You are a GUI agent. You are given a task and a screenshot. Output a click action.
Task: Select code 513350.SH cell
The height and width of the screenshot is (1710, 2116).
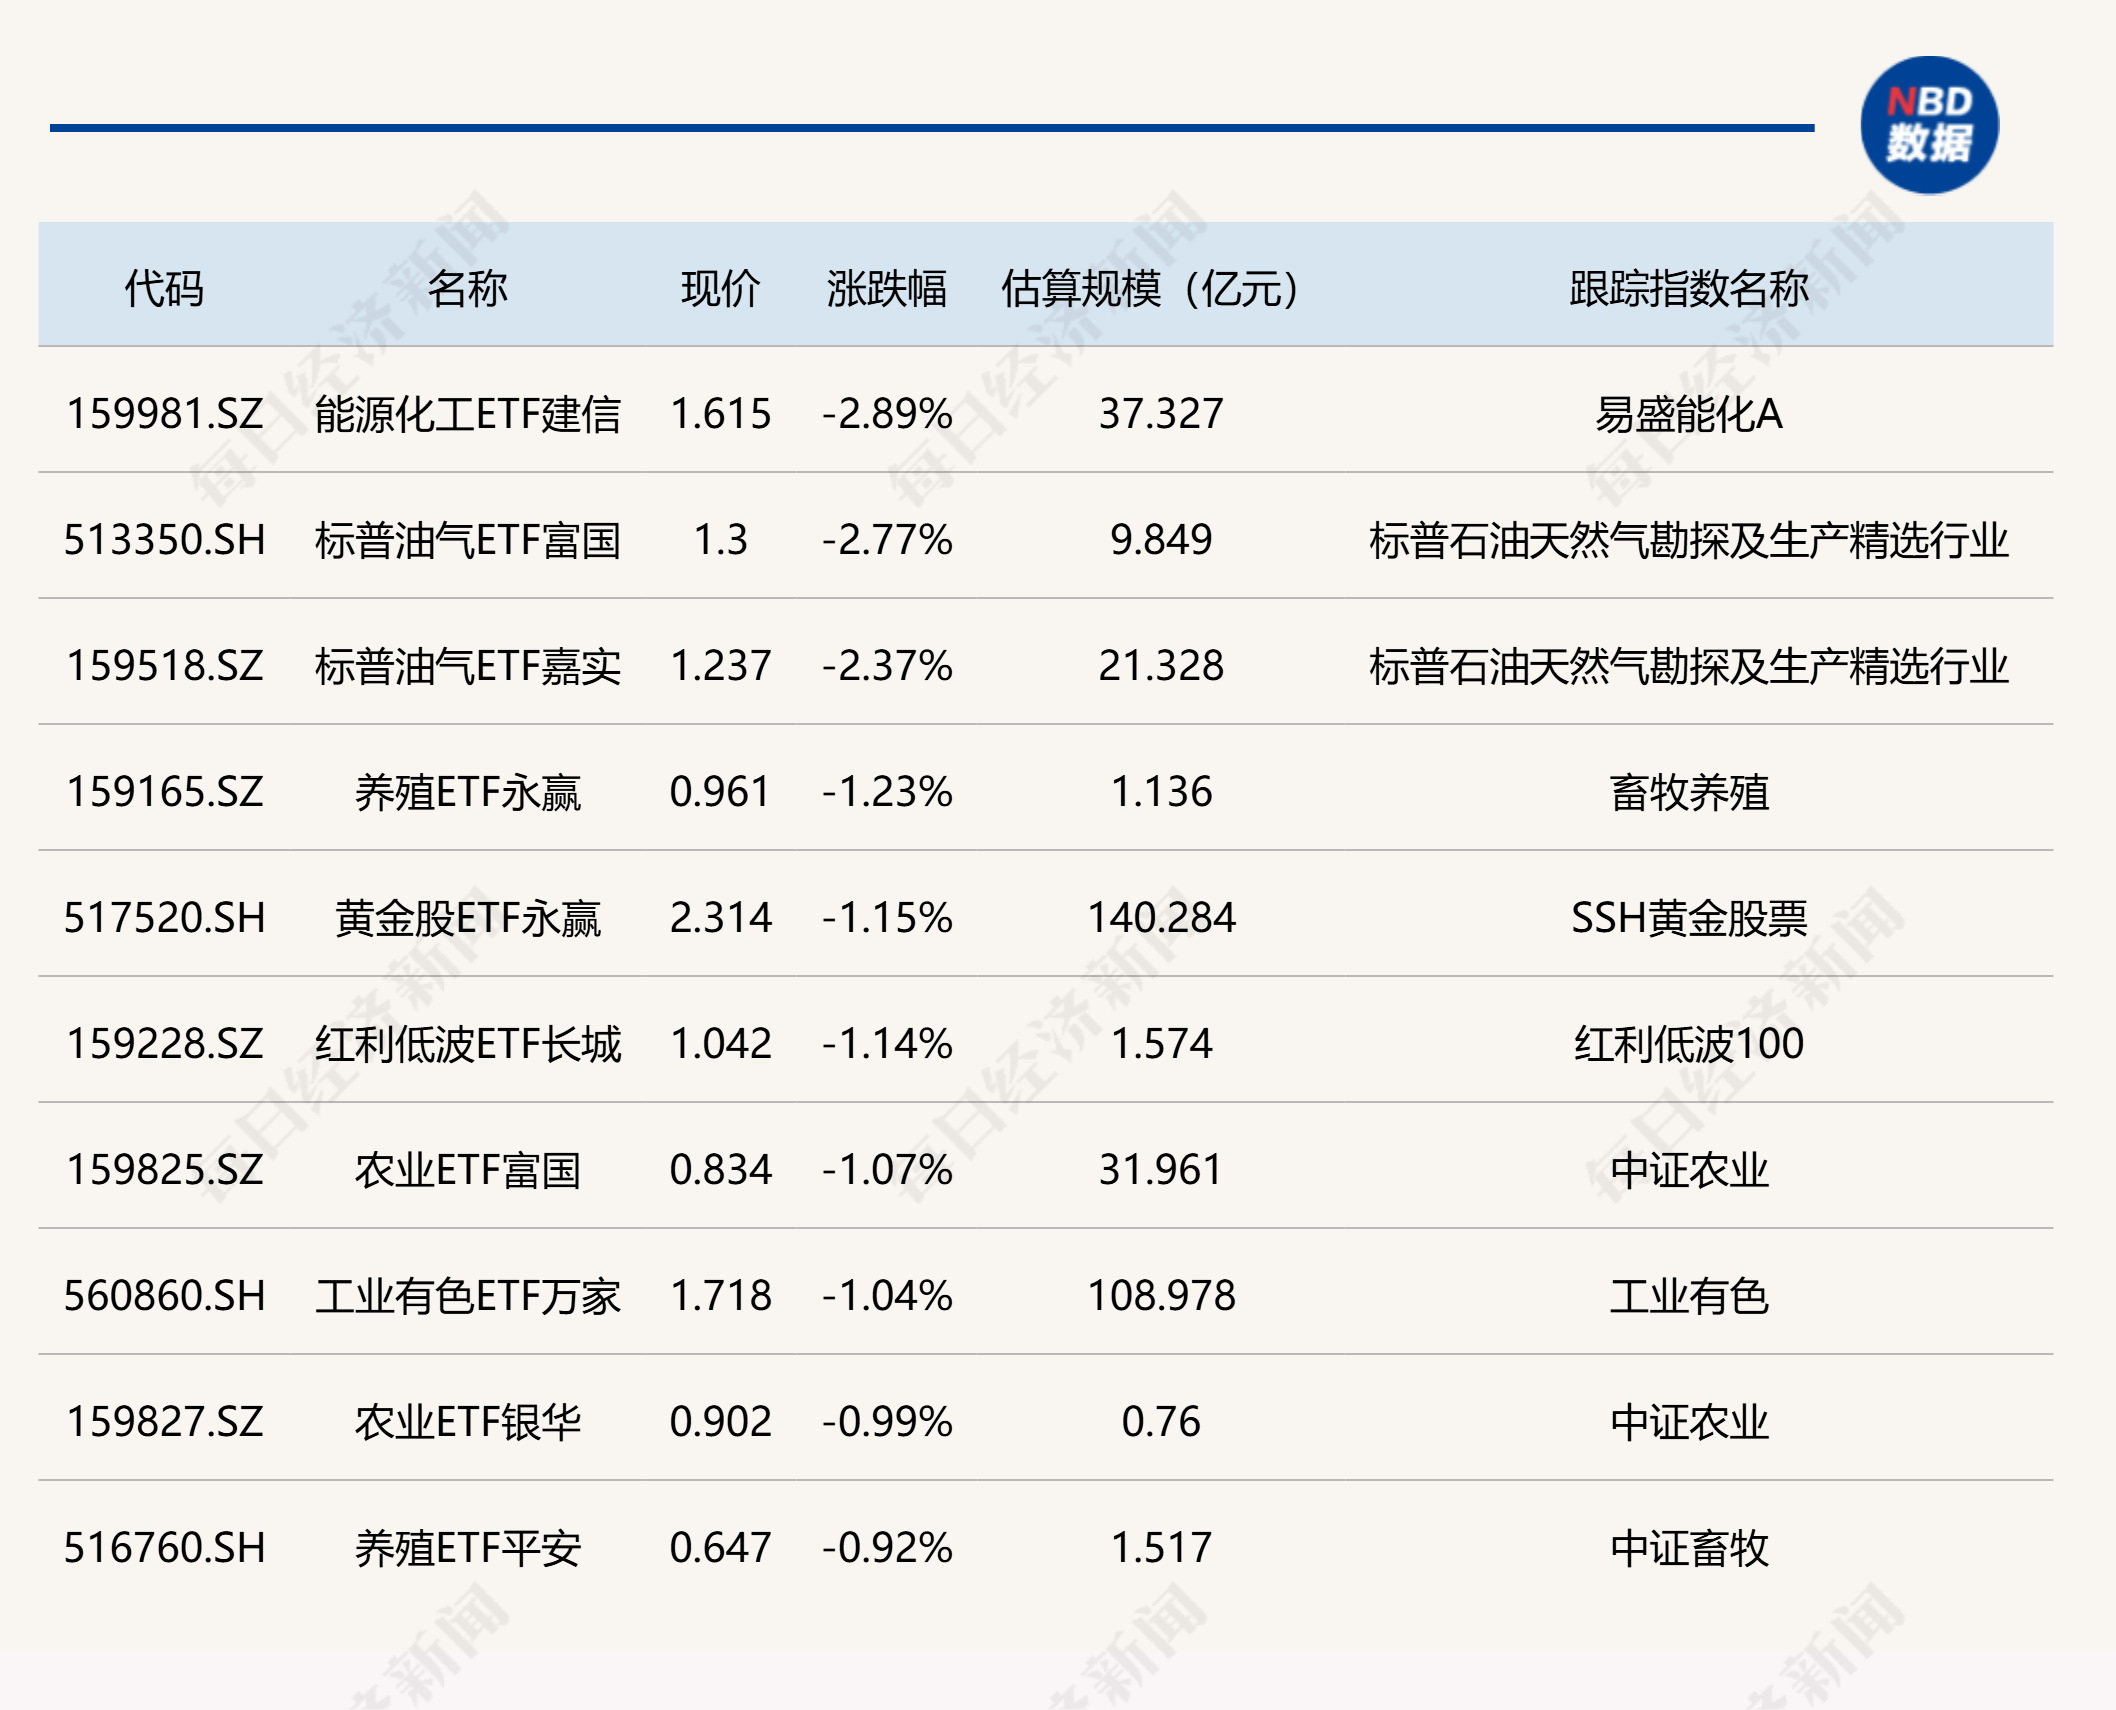click(165, 540)
